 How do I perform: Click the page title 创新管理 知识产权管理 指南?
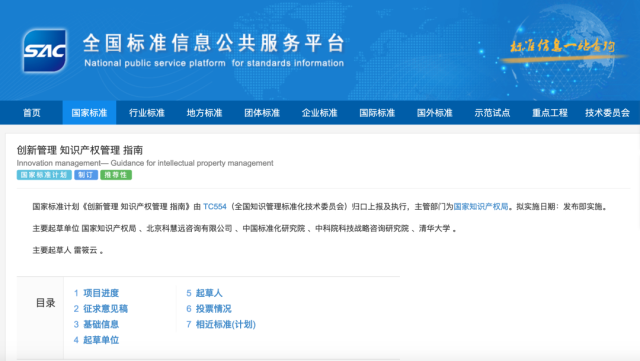pyautogui.click(x=80, y=150)
